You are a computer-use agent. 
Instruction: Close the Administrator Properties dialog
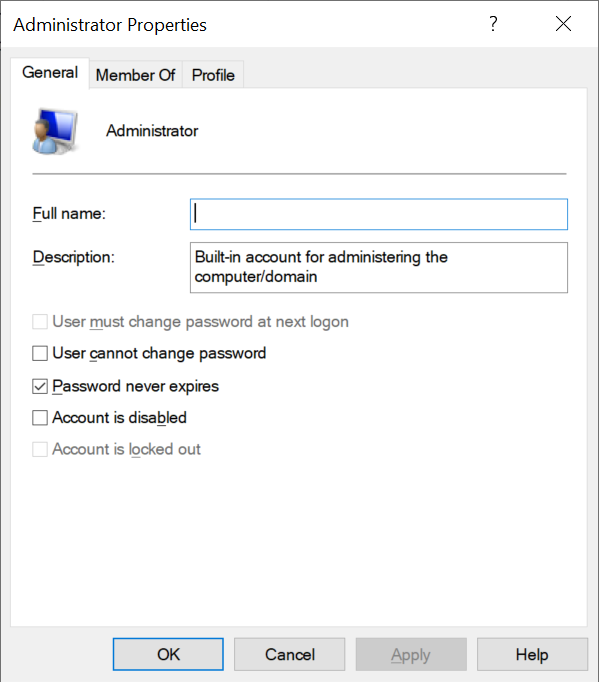(563, 23)
